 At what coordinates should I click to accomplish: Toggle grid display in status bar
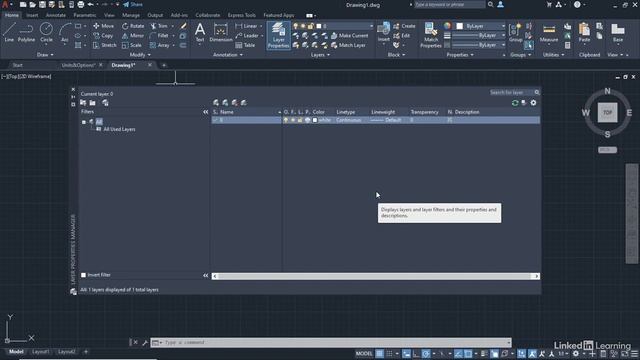coord(380,354)
